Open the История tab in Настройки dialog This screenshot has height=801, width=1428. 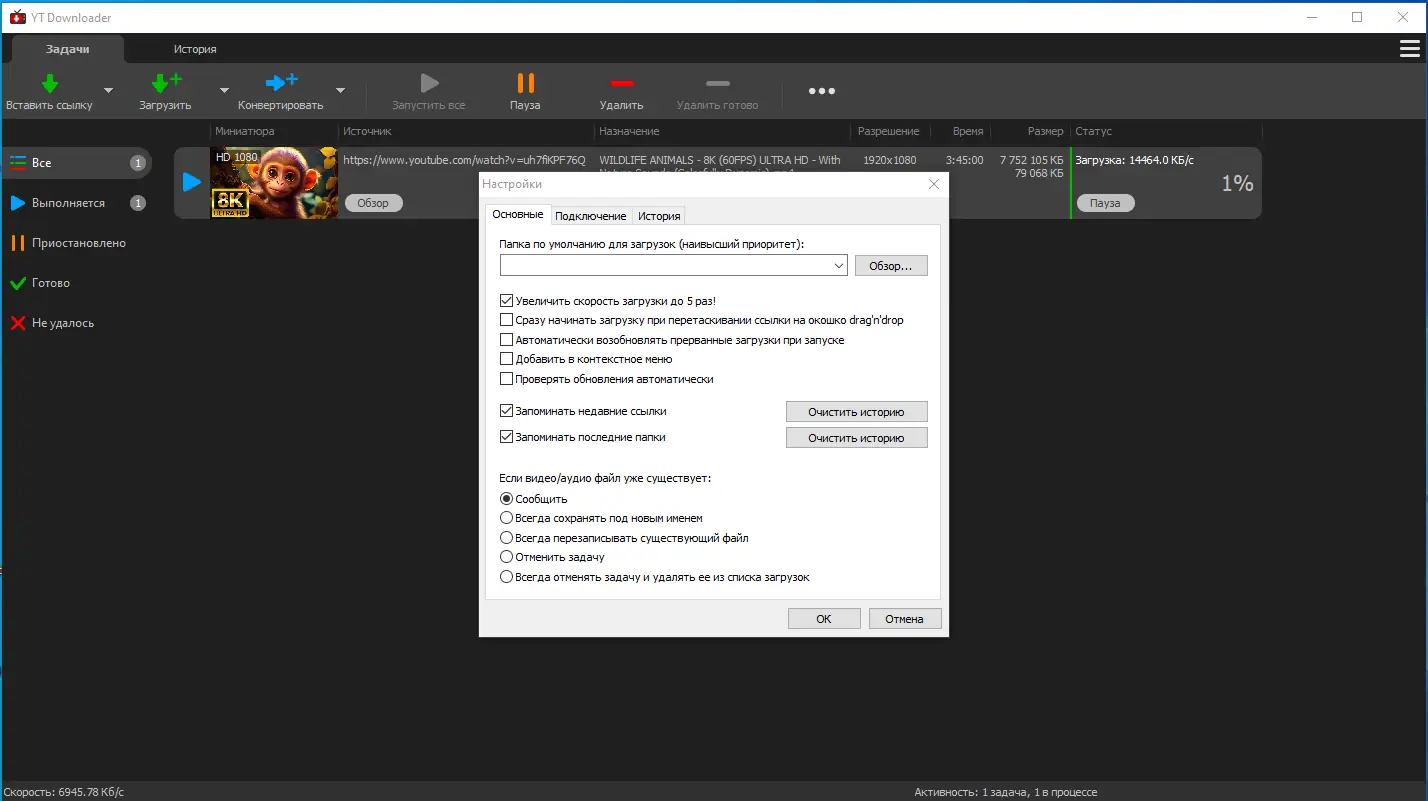[659, 216]
